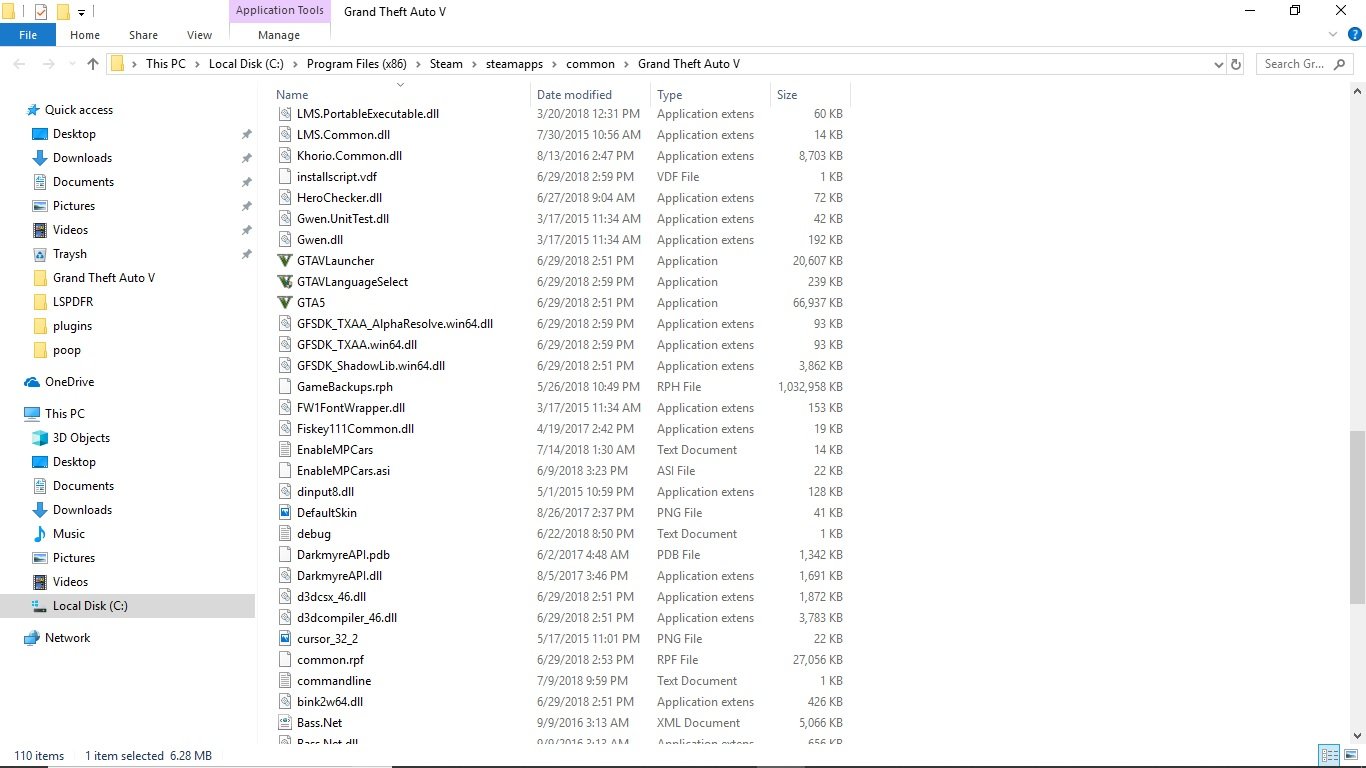Open the poop folder in Quick access
1366x768 pixels.
67,350
